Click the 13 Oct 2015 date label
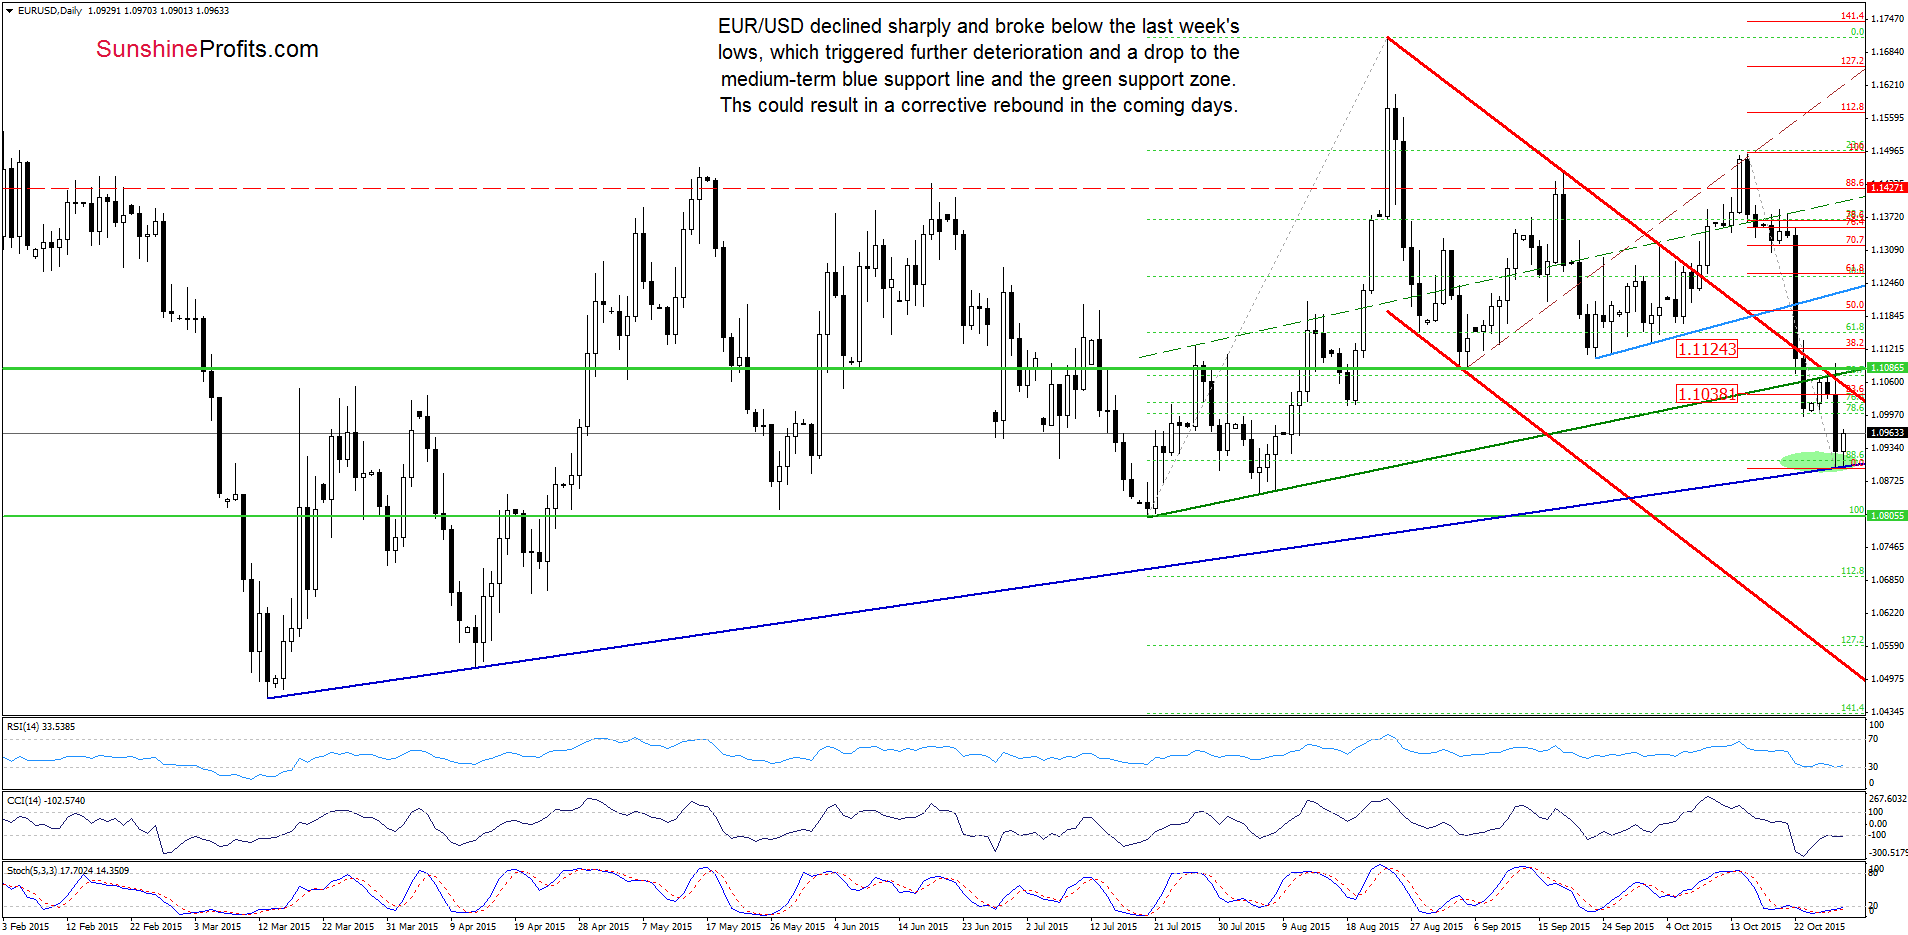The width and height of the screenshot is (1908, 935). coord(1756,927)
